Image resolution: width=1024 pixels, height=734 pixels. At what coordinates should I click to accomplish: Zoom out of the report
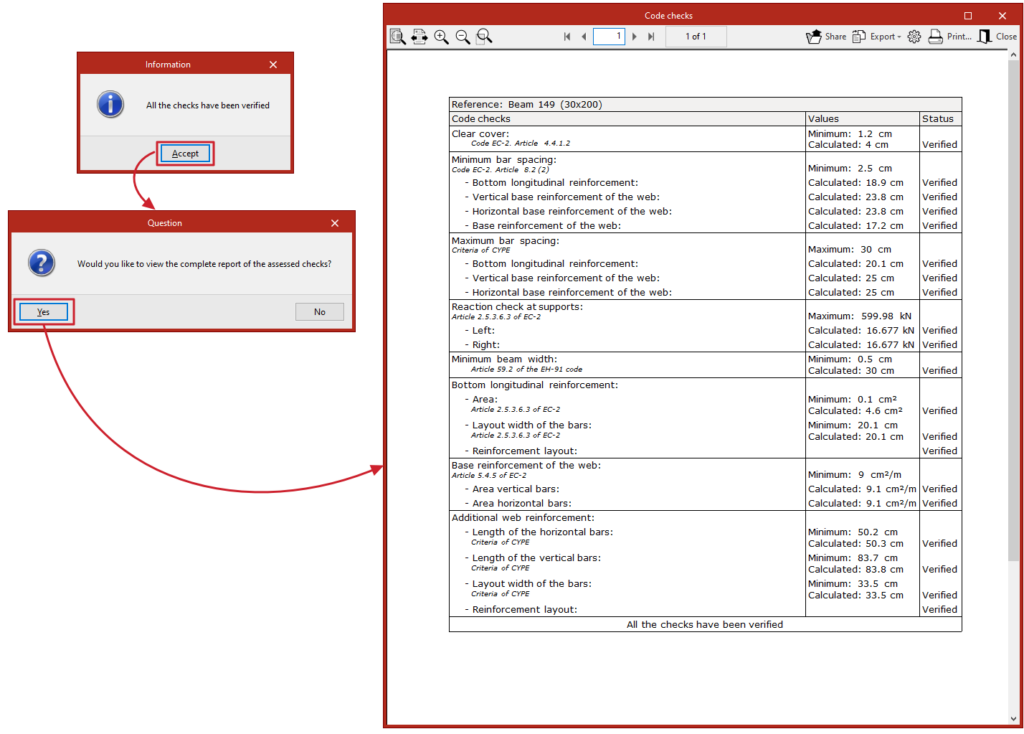point(462,37)
